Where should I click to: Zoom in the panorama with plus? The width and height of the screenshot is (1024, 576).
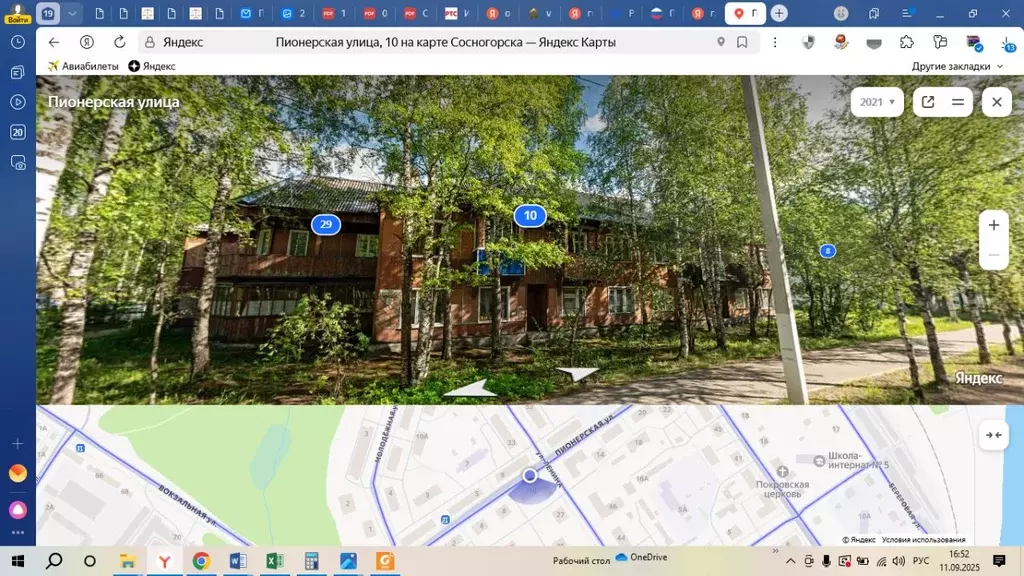pos(993,225)
